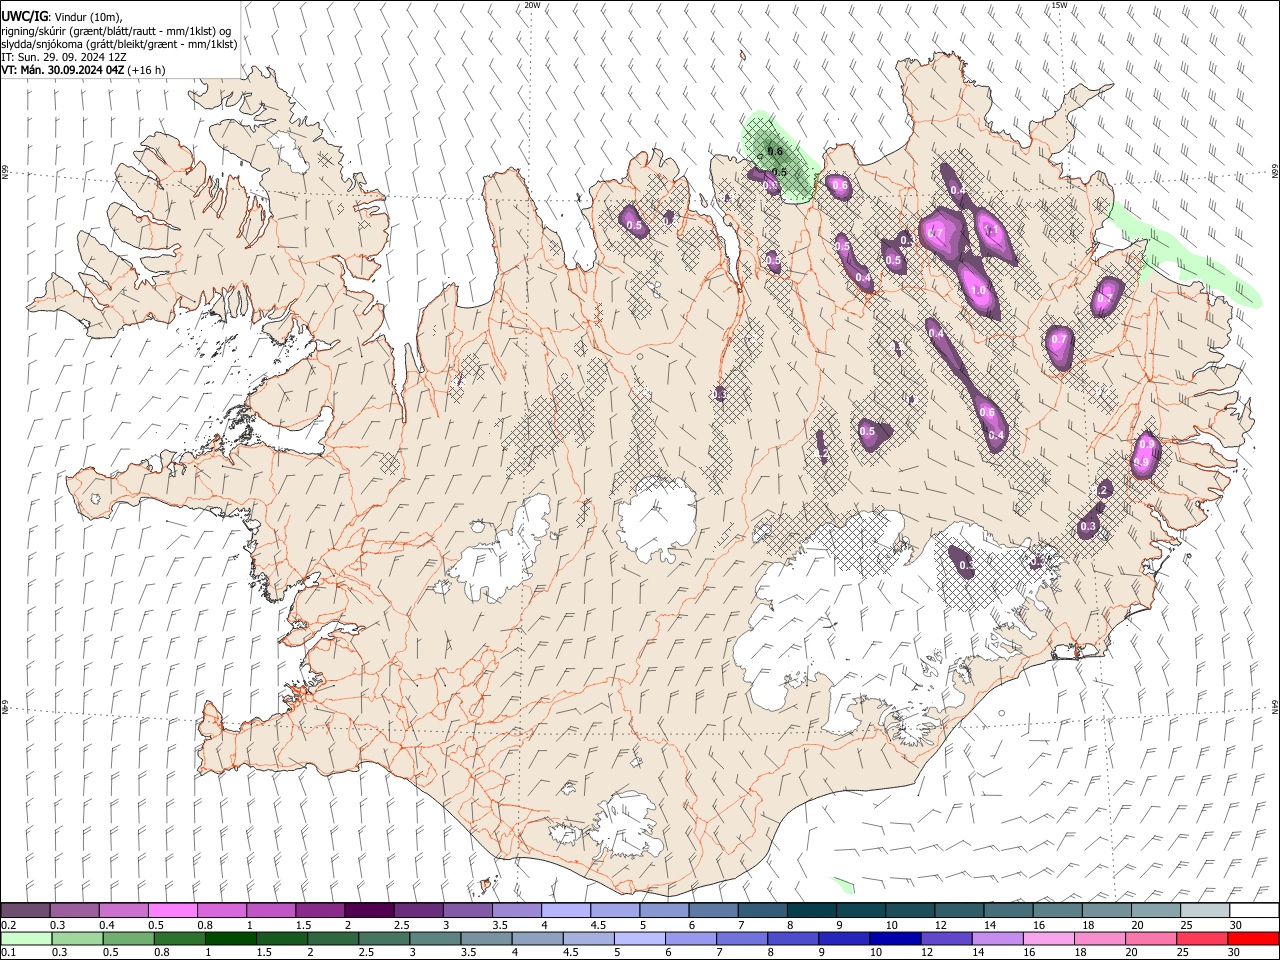Select the lower scale swatch starting at 7
This screenshot has height=960, width=1280.
[742, 938]
